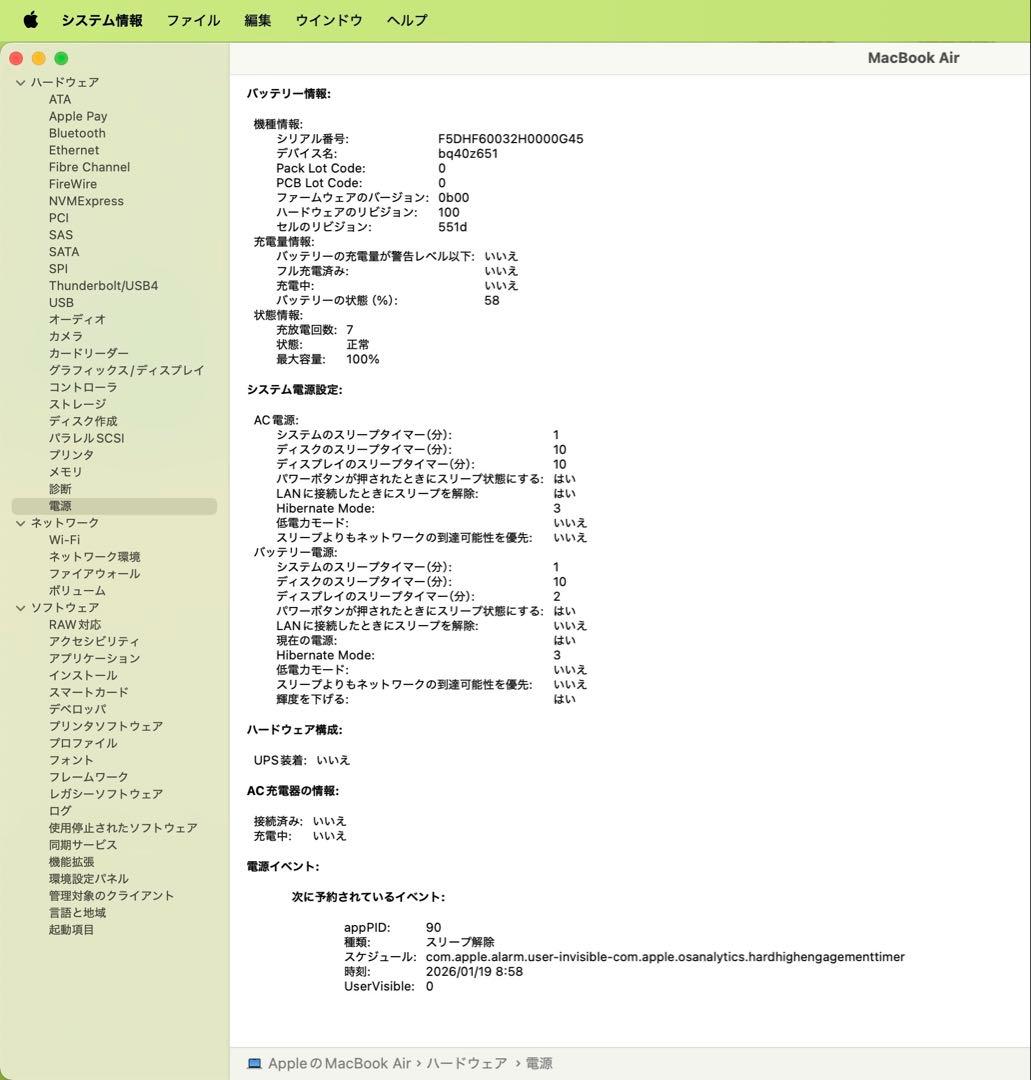Select アプリケーション in the software list

tap(94, 658)
